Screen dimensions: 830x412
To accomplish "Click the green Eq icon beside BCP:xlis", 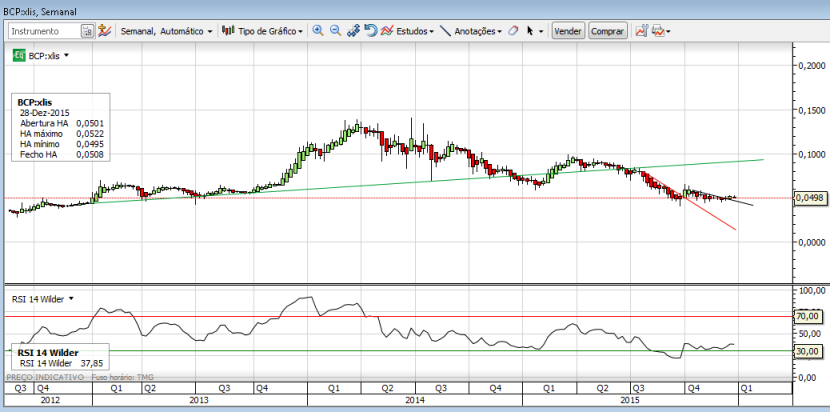I will (19, 55).
